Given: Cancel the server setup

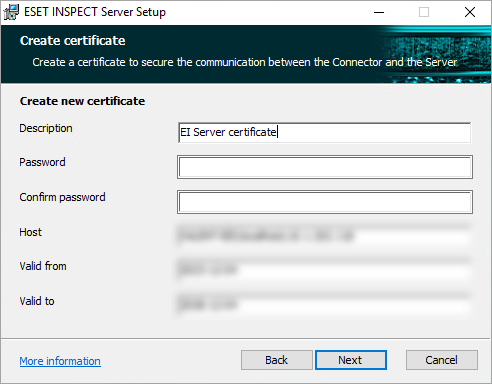Looking at the screenshot, I should point(442,360).
